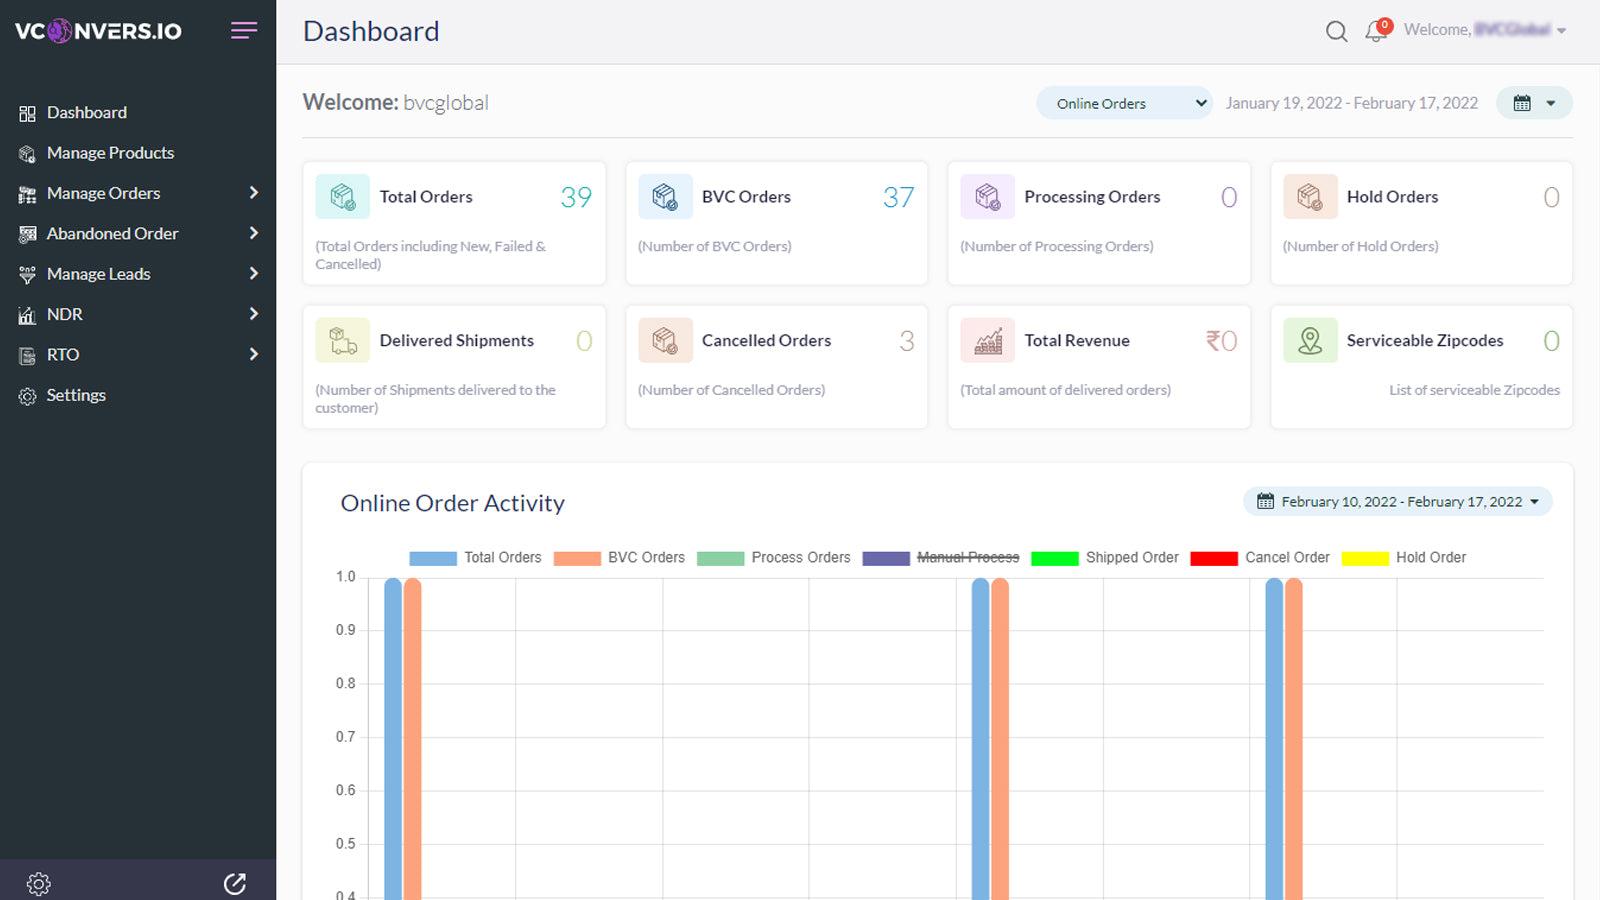Click the notification bell icon

1375,31
